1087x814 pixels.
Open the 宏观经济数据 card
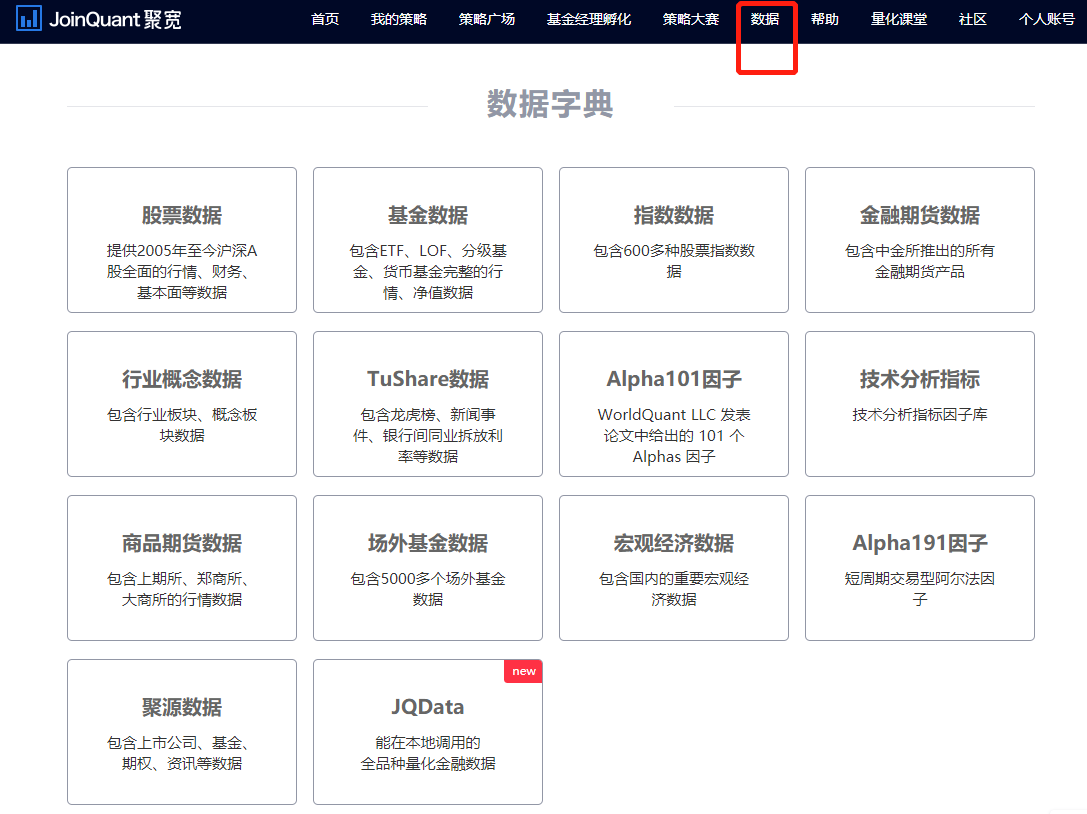674,568
